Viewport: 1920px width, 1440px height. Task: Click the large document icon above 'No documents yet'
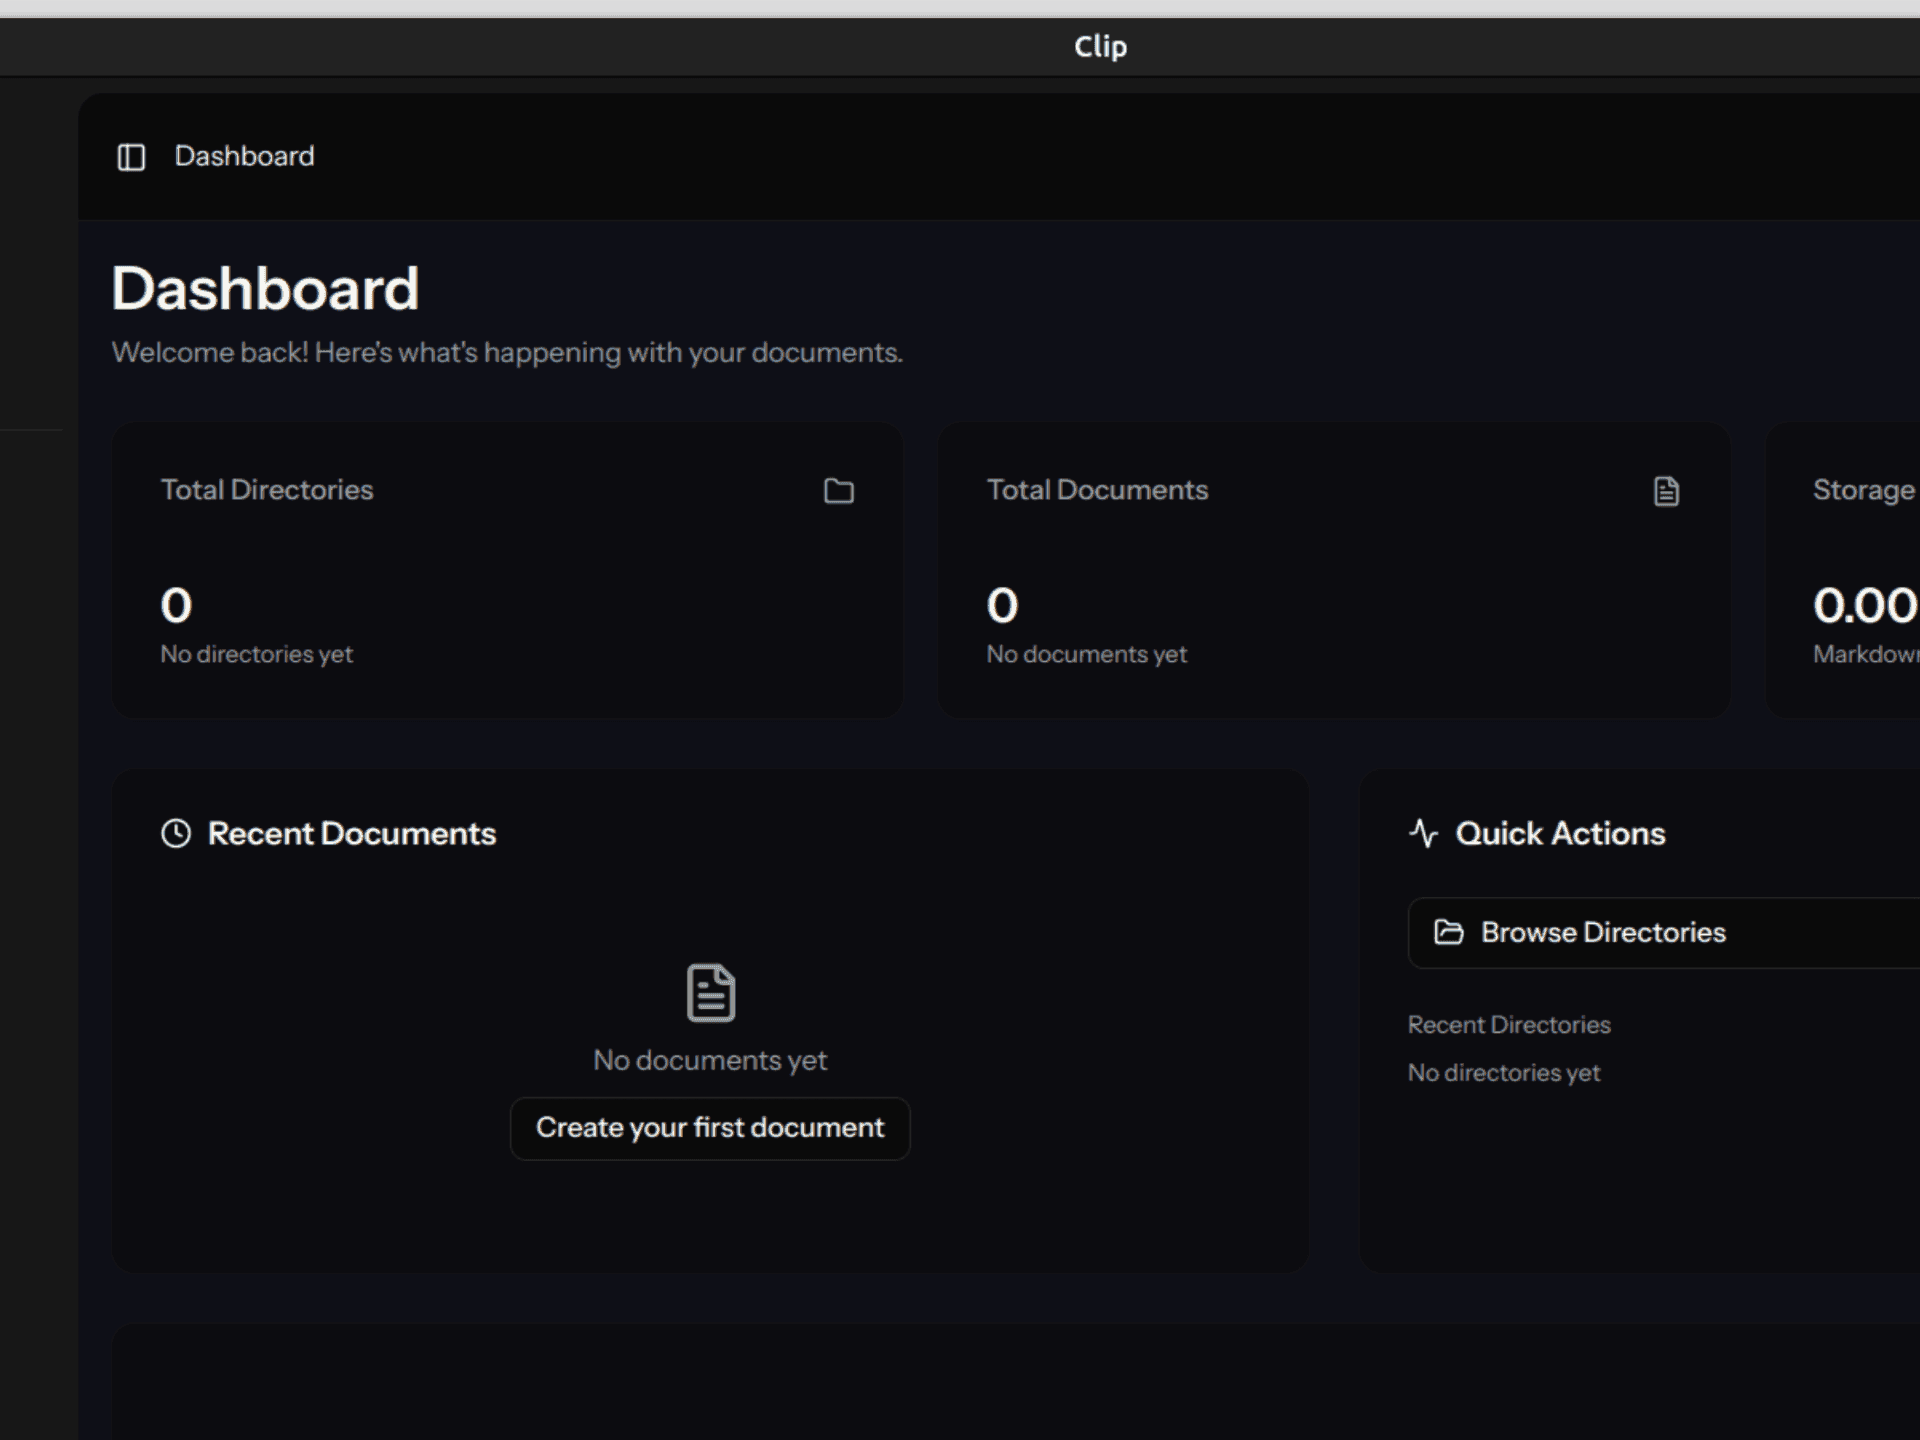711,993
